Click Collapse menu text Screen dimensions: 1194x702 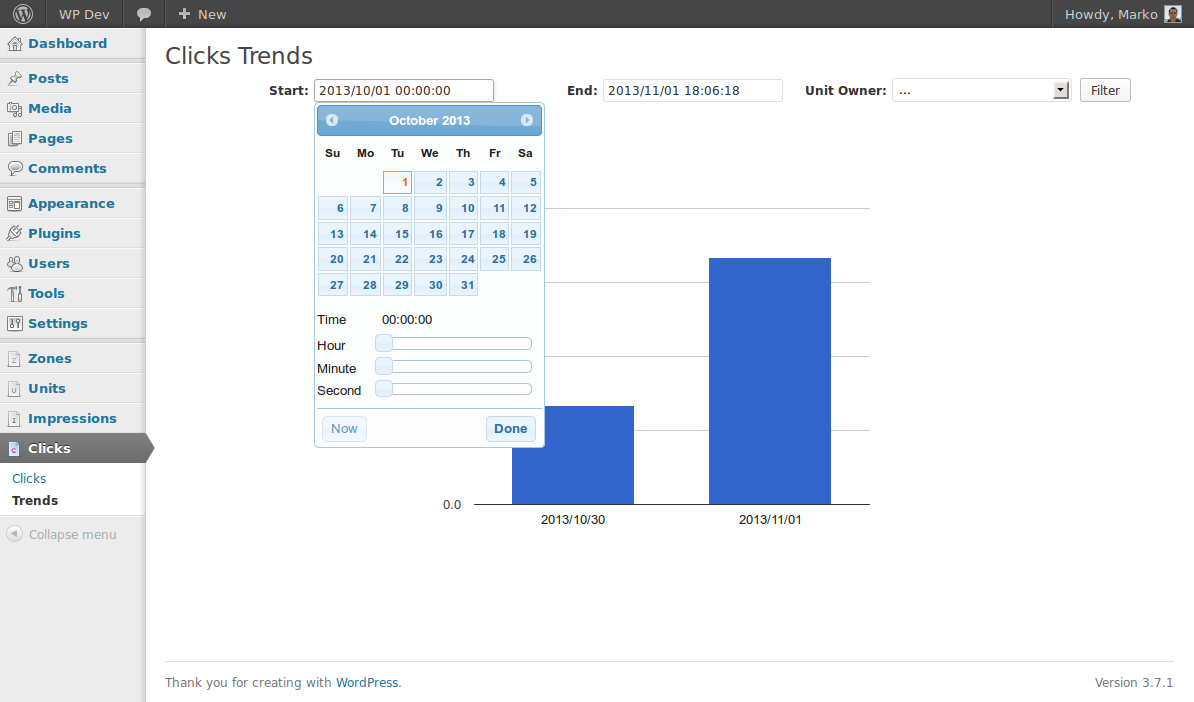(x=72, y=534)
